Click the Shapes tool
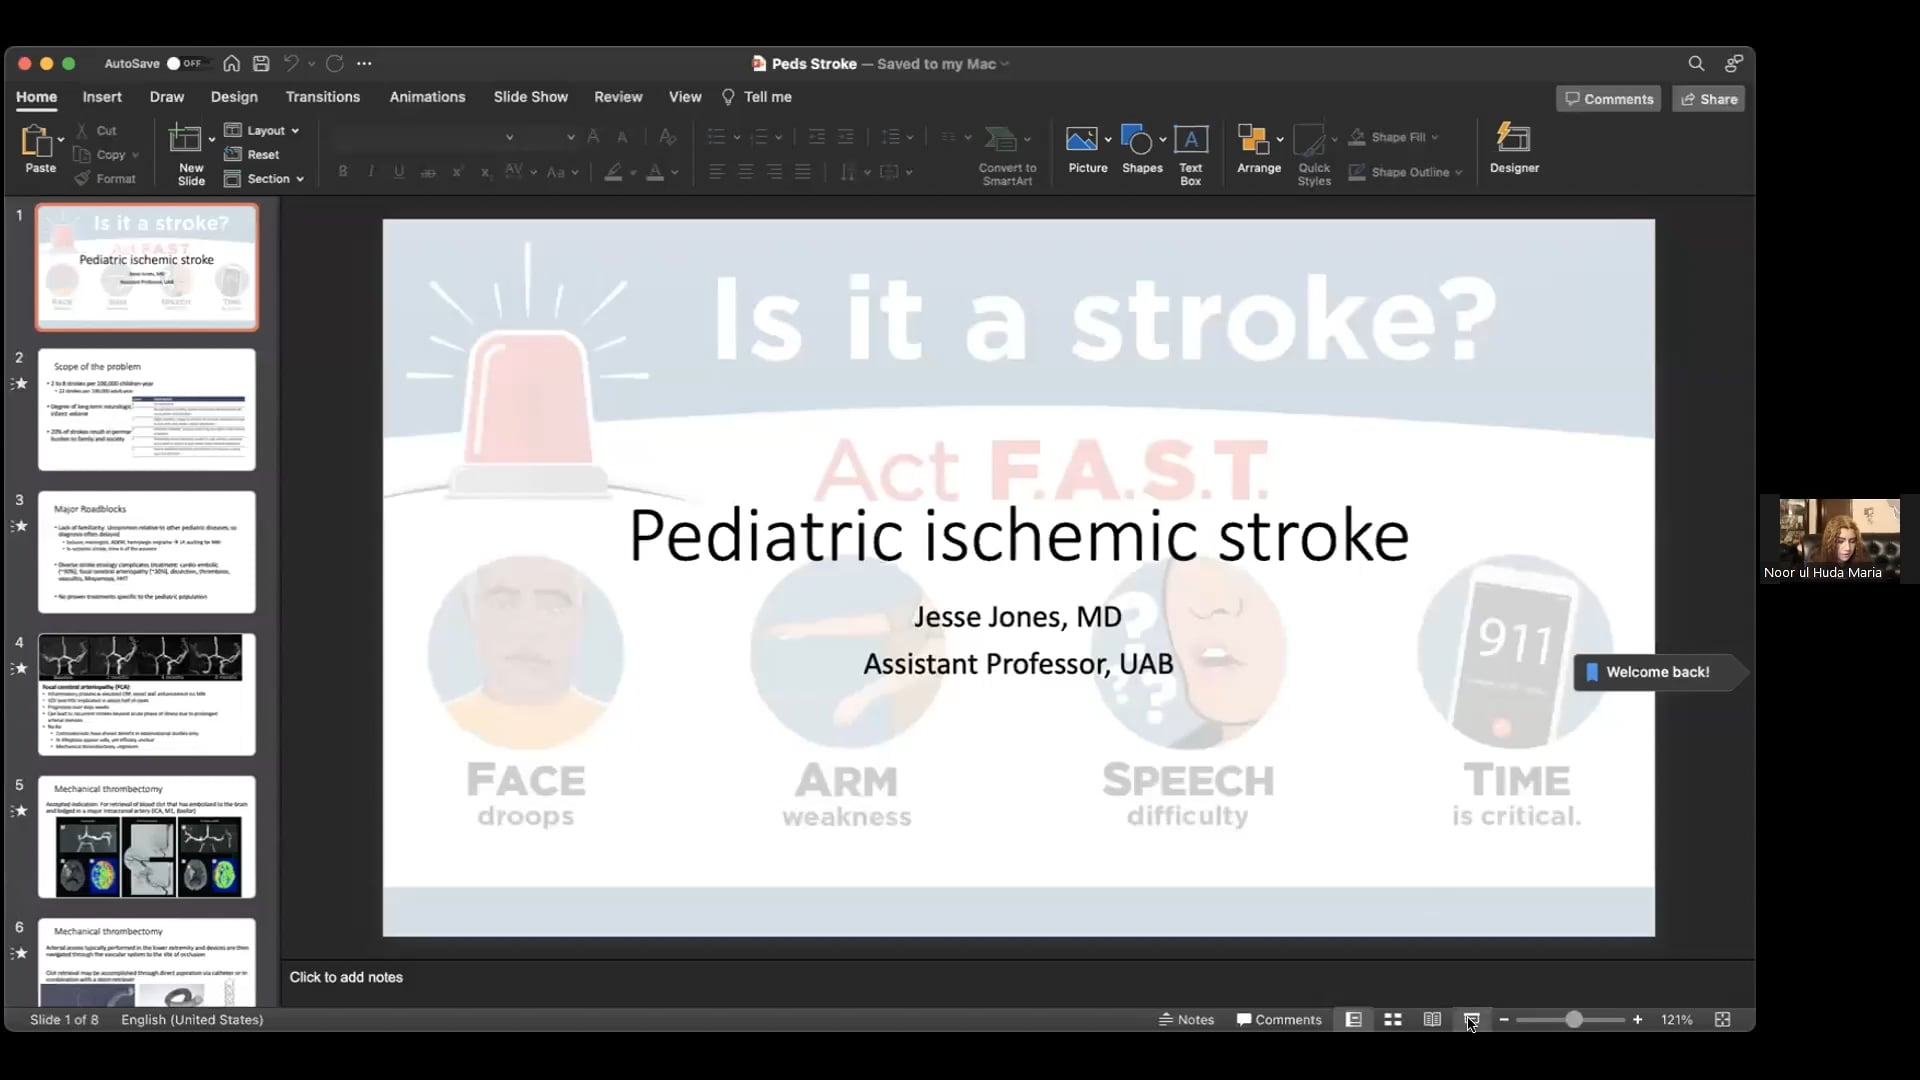Screen dimensions: 1920x1080 [x=1139, y=150]
